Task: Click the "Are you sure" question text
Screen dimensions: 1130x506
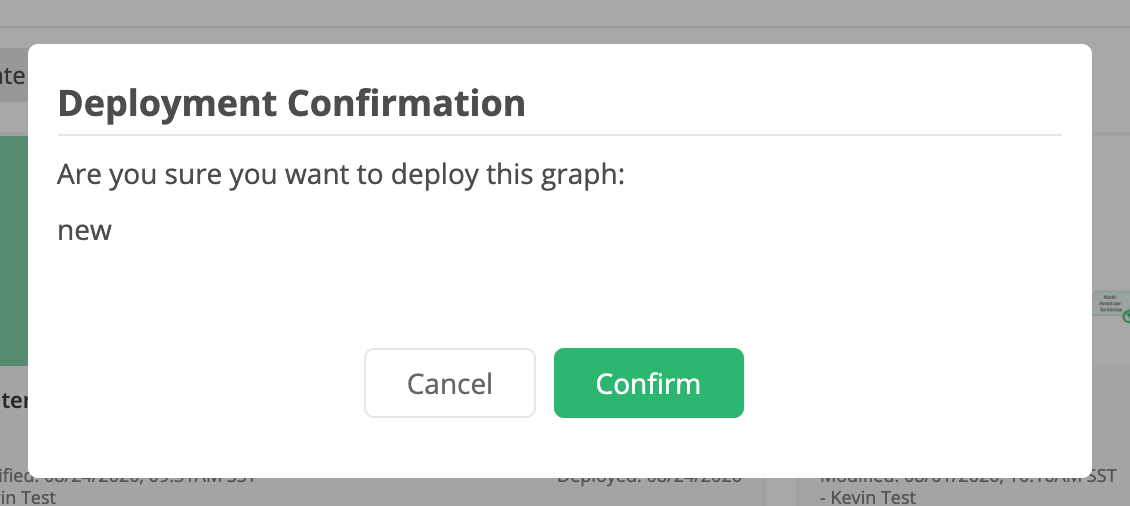Action: pos(340,176)
